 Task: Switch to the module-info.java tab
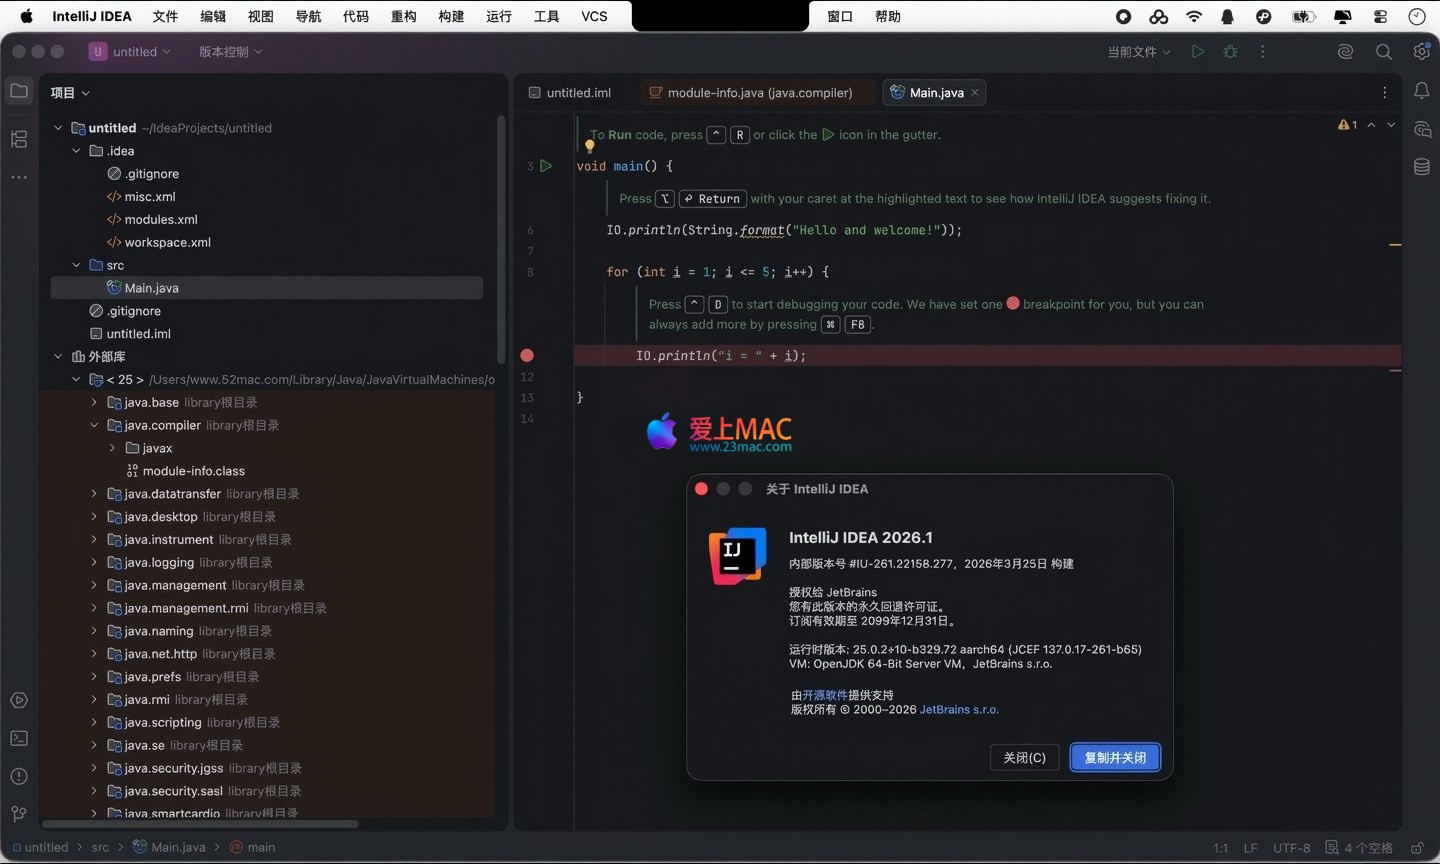759,93
